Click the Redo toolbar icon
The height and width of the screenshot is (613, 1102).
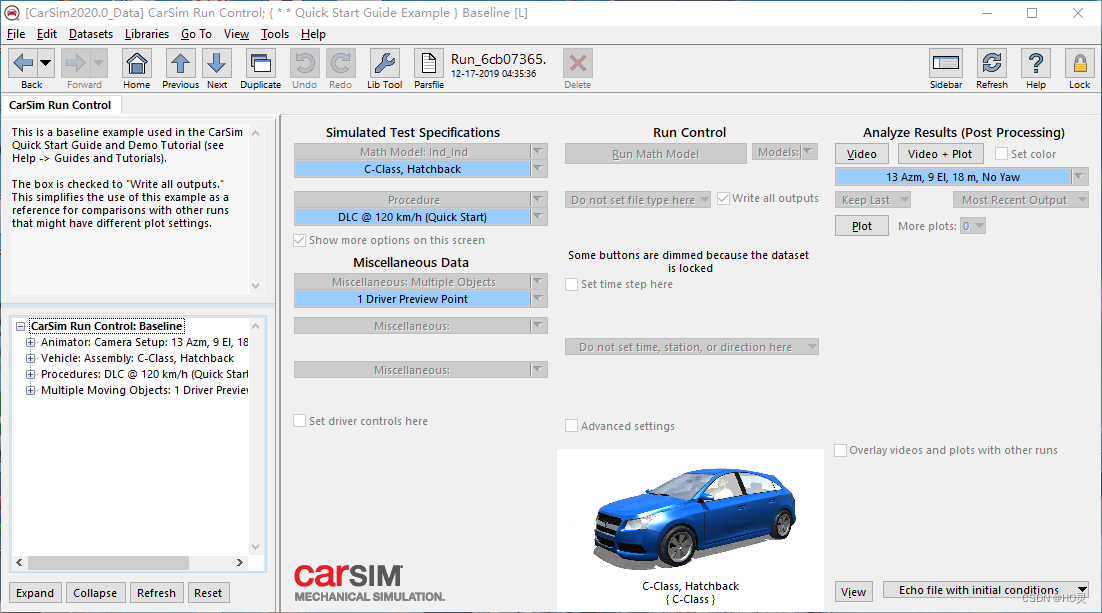tap(341, 63)
